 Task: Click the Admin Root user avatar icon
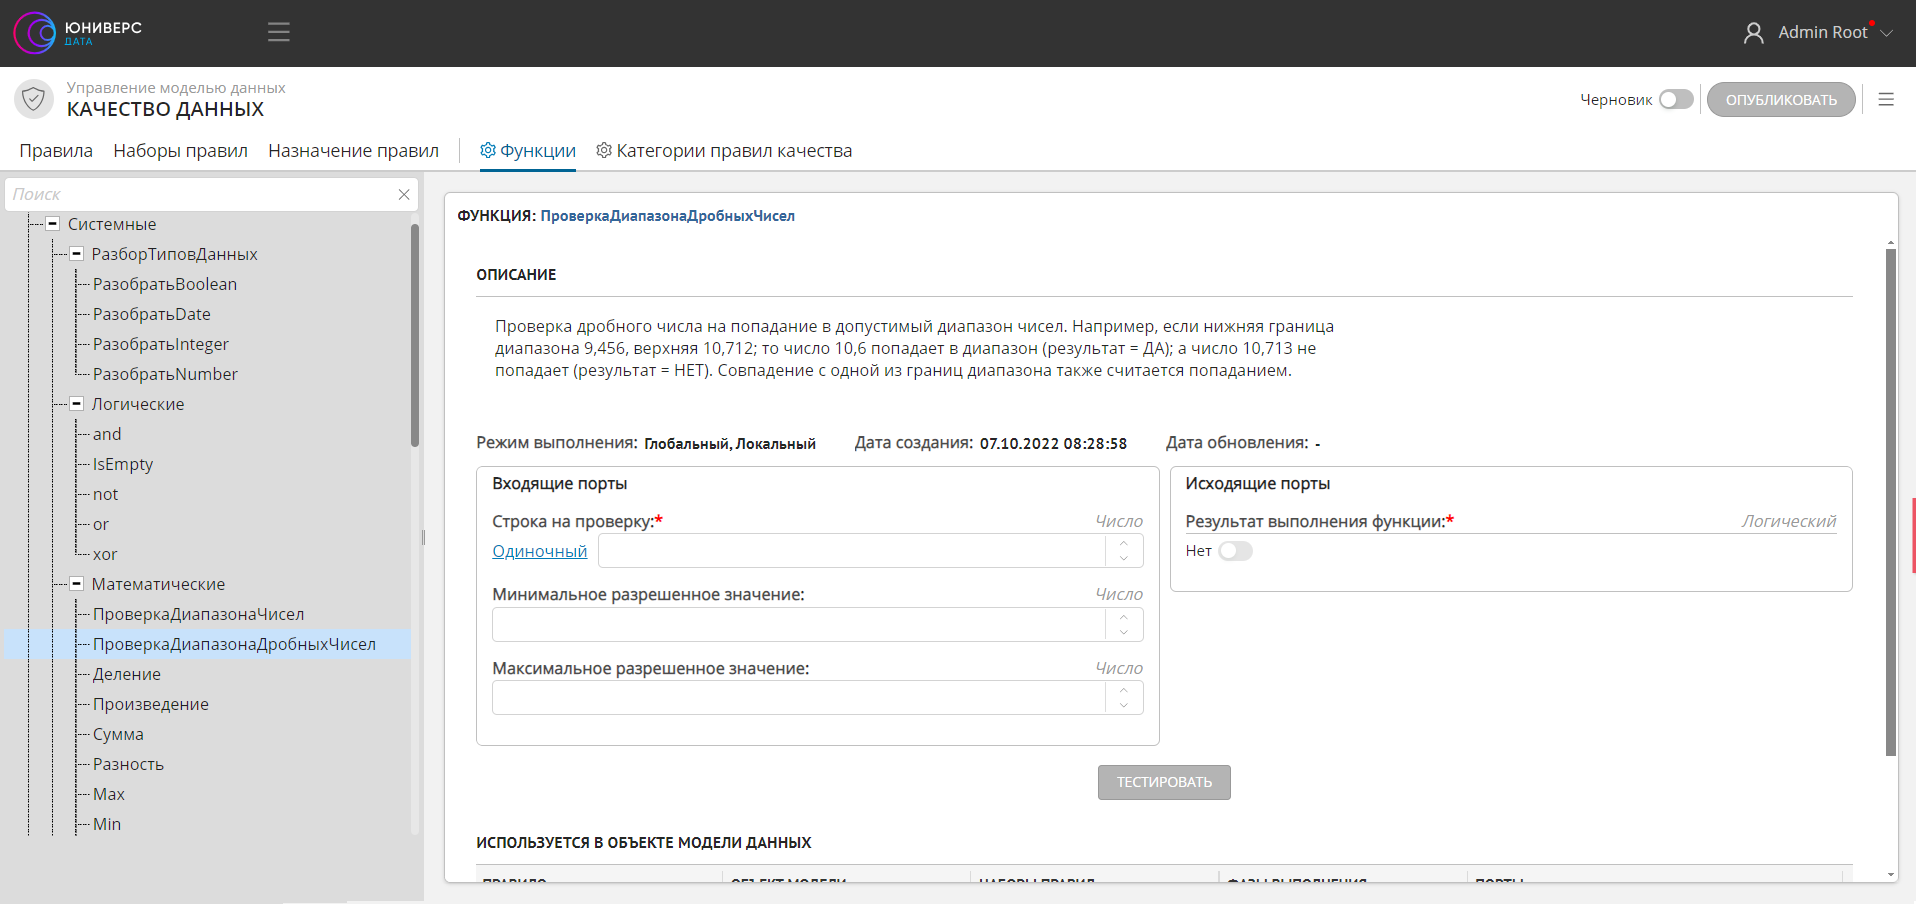click(1753, 33)
